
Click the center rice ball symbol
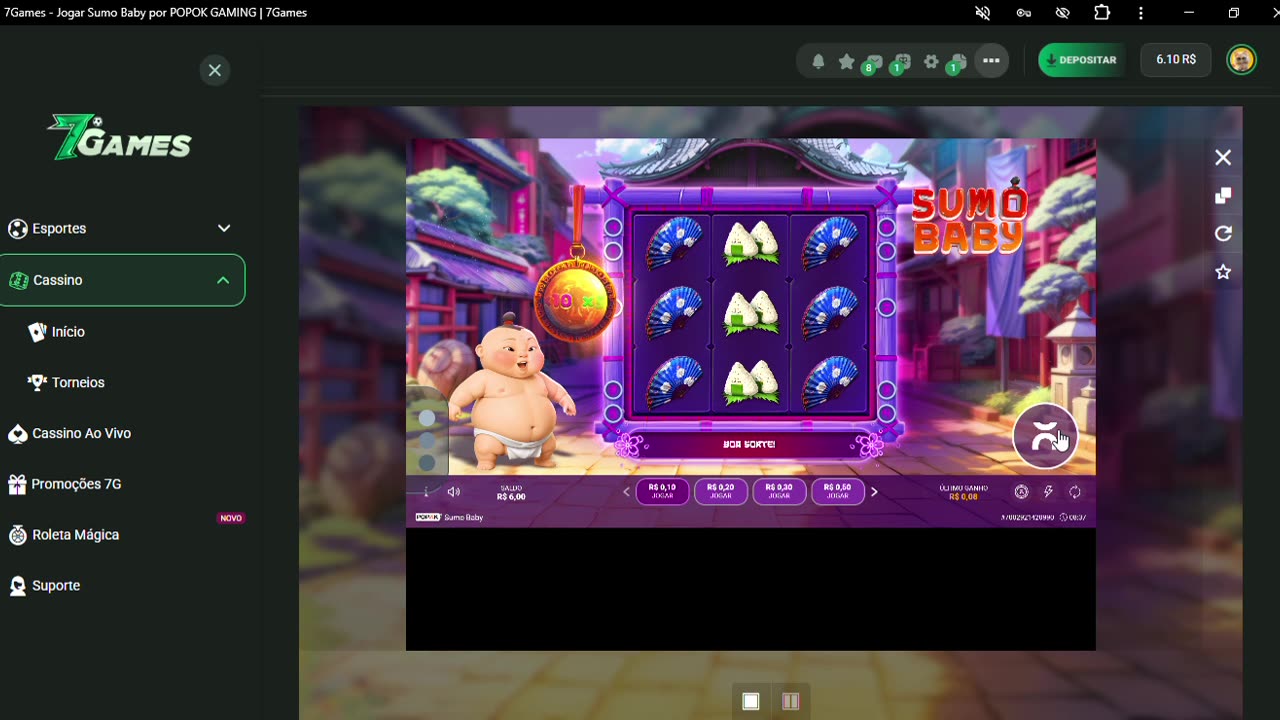[x=751, y=311]
